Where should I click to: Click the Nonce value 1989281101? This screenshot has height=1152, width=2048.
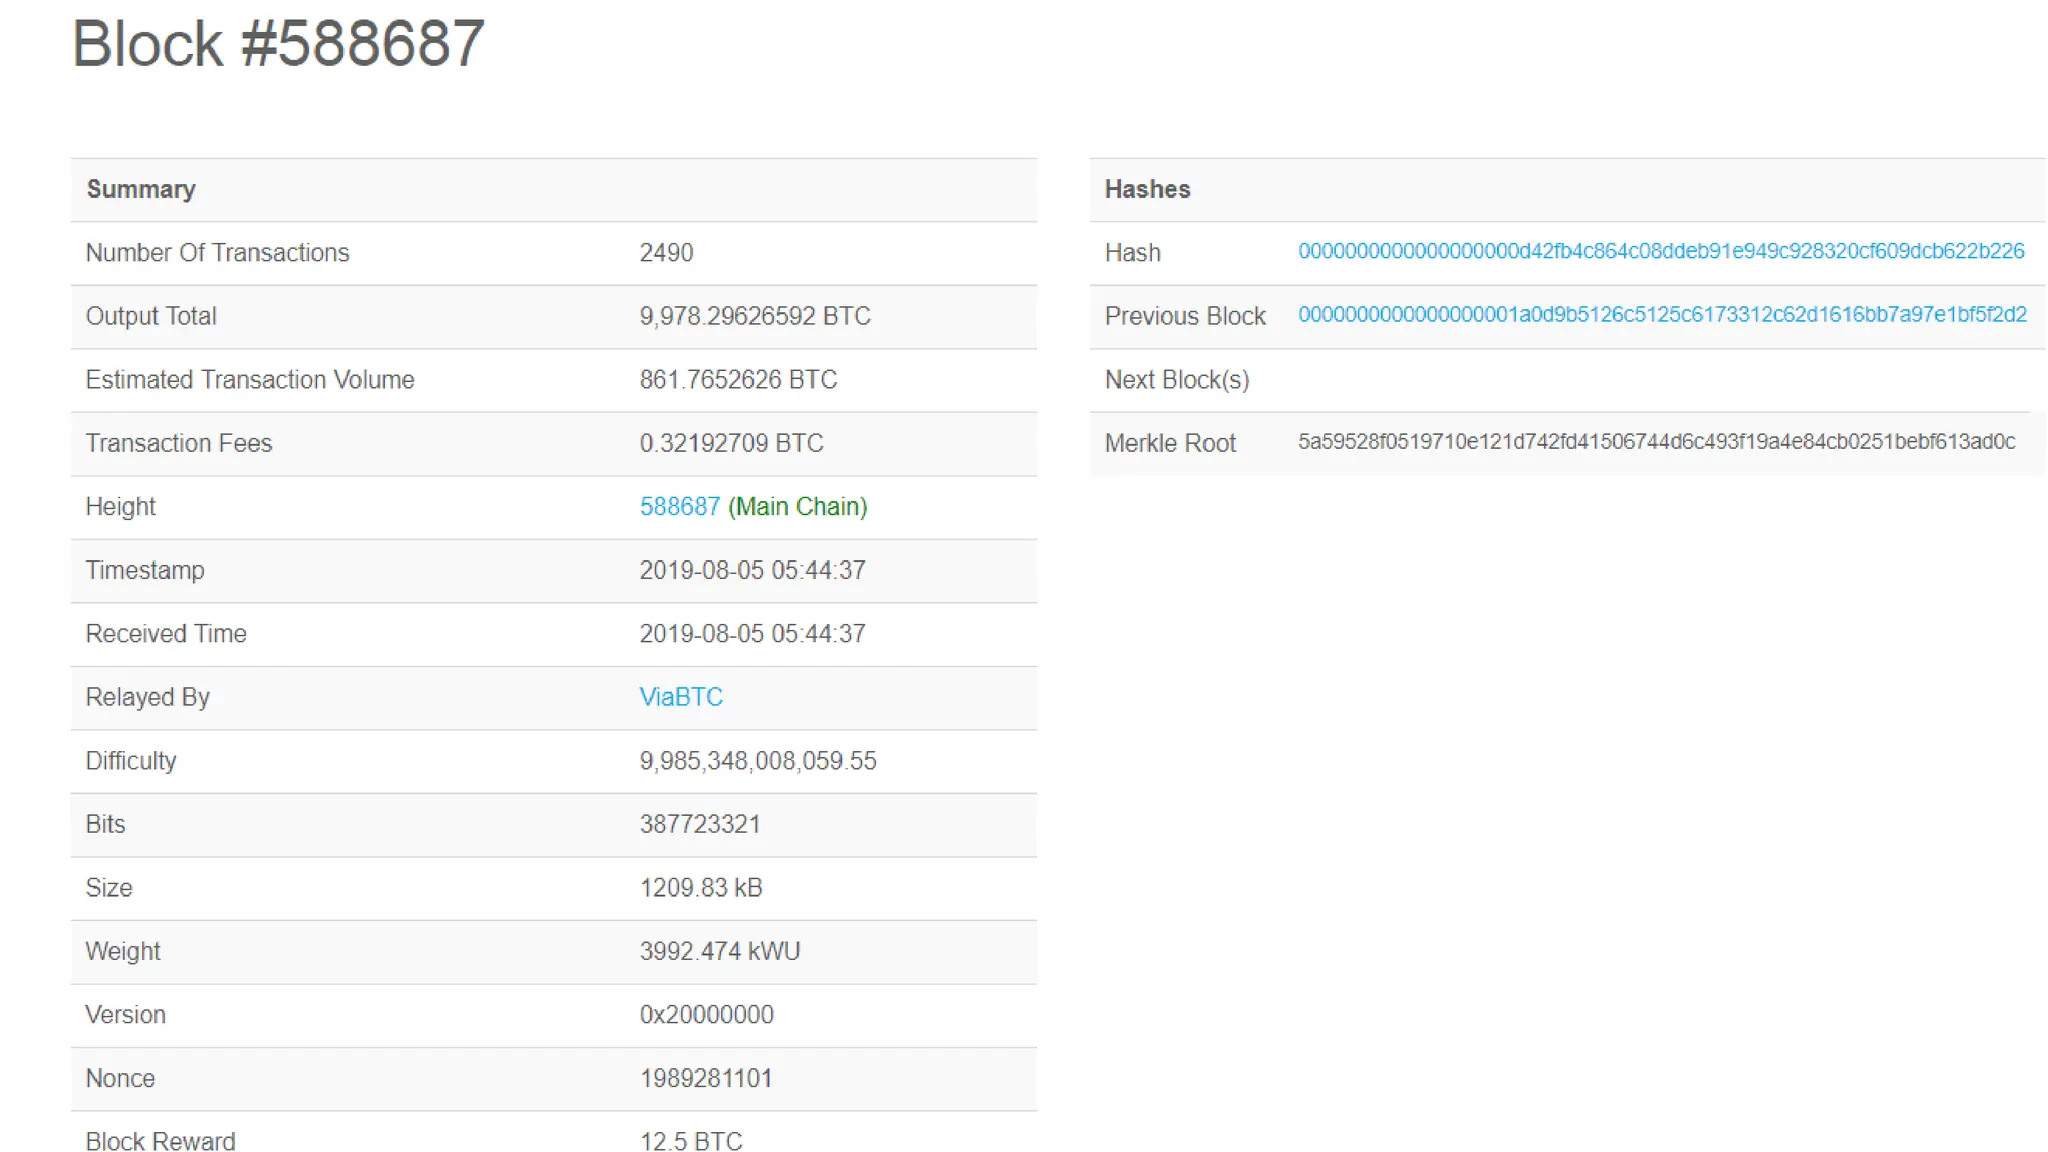705,1078
